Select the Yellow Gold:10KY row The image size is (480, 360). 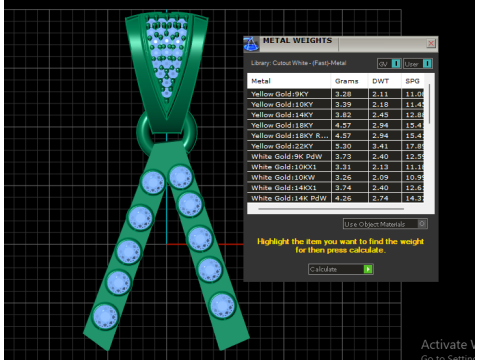[x=336, y=104]
